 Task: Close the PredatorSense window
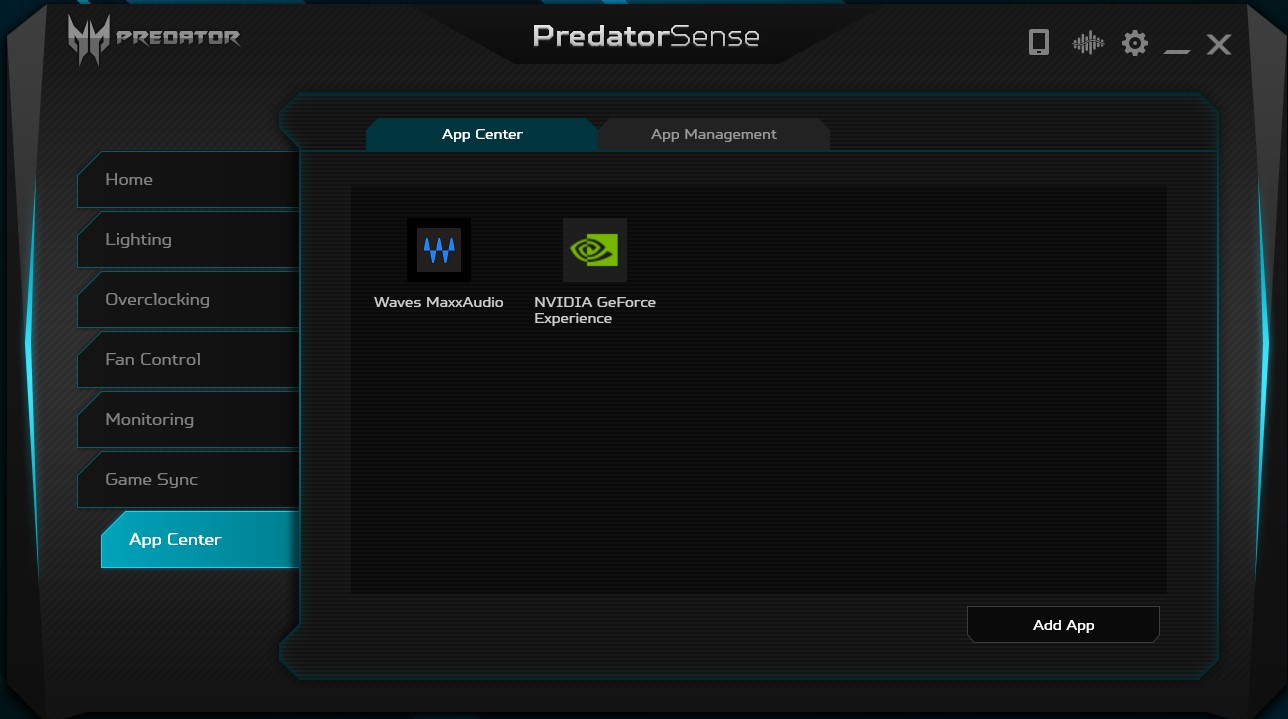[x=1219, y=44]
